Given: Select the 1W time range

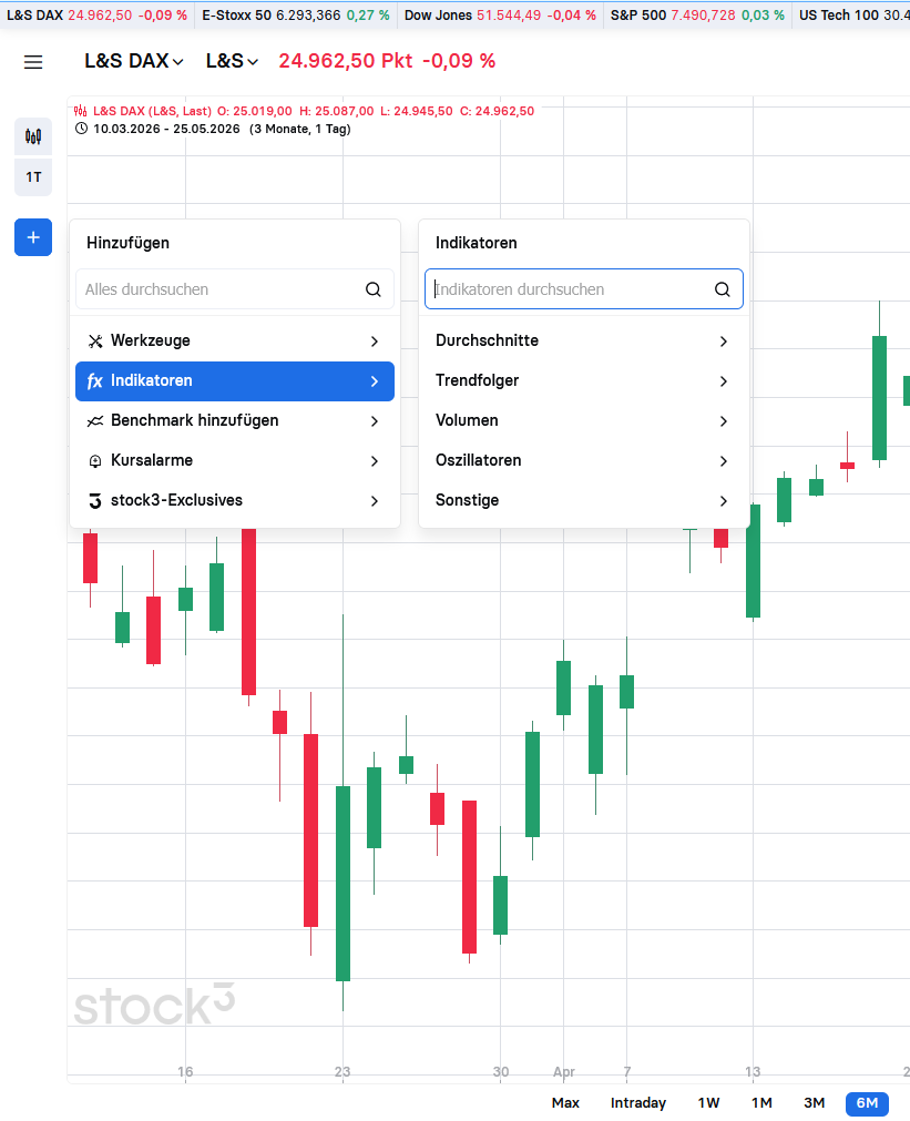Looking at the screenshot, I should [708, 1103].
